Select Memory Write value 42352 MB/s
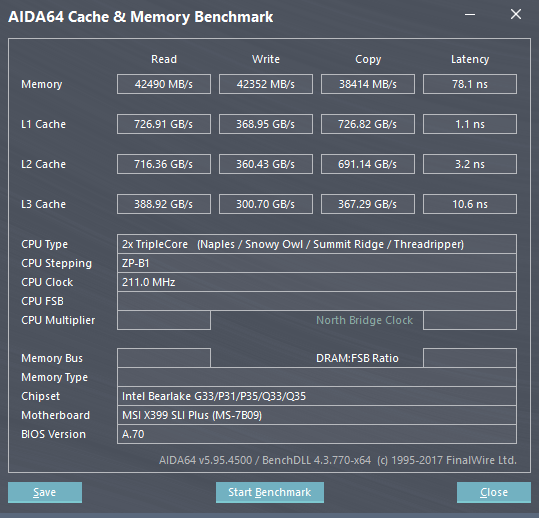Screen dimensions: 539x518 click(266, 84)
